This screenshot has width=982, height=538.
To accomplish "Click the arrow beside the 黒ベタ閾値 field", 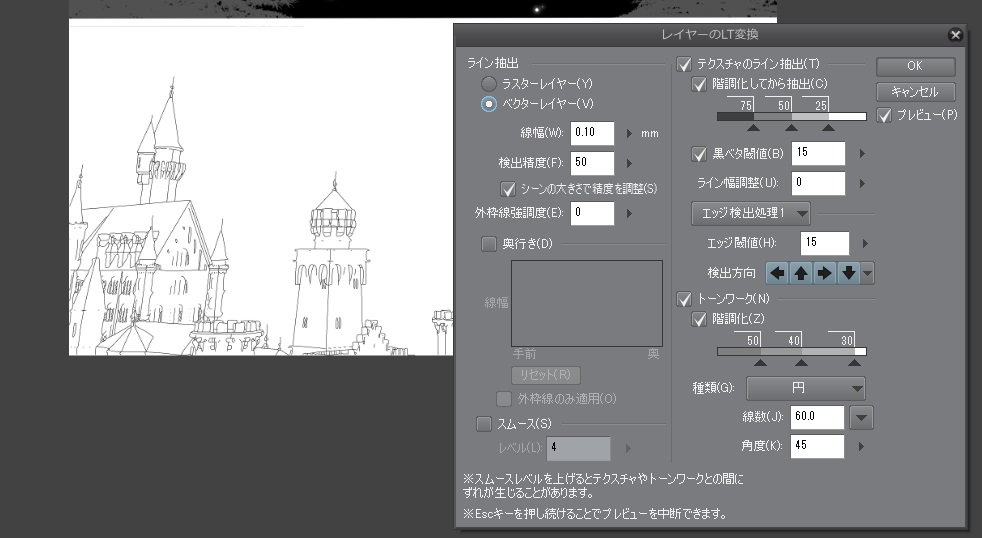I will click(861, 154).
